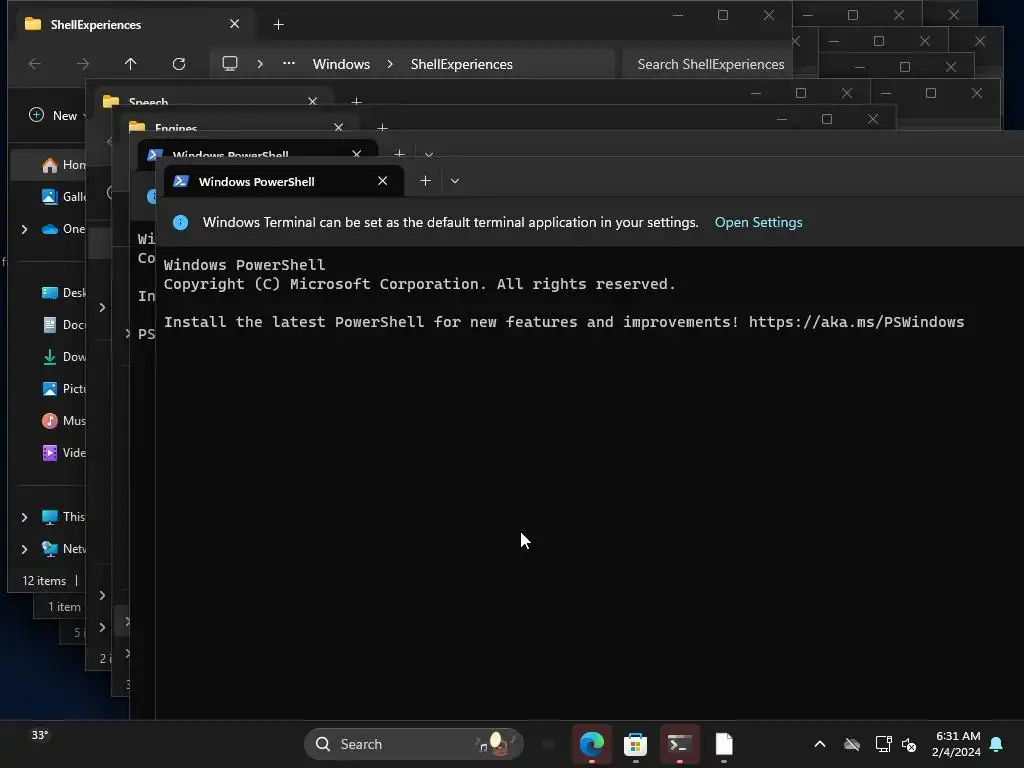The height and width of the screenshot is (768, 1024).
Task: Expand the breadcrumb chevron after PC icon
Action: click(x=260, y=63)
